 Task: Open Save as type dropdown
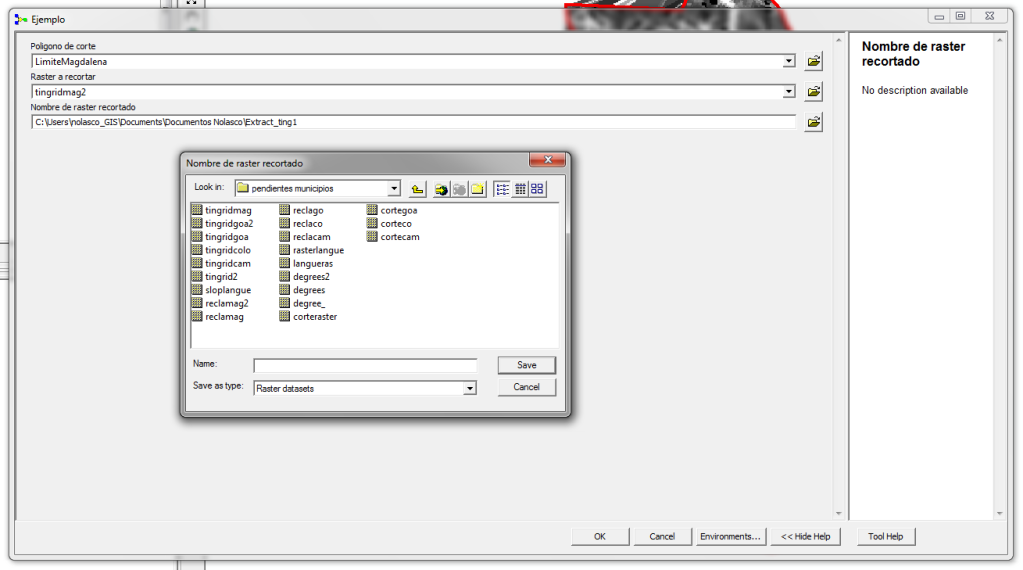tap(470, 389)
